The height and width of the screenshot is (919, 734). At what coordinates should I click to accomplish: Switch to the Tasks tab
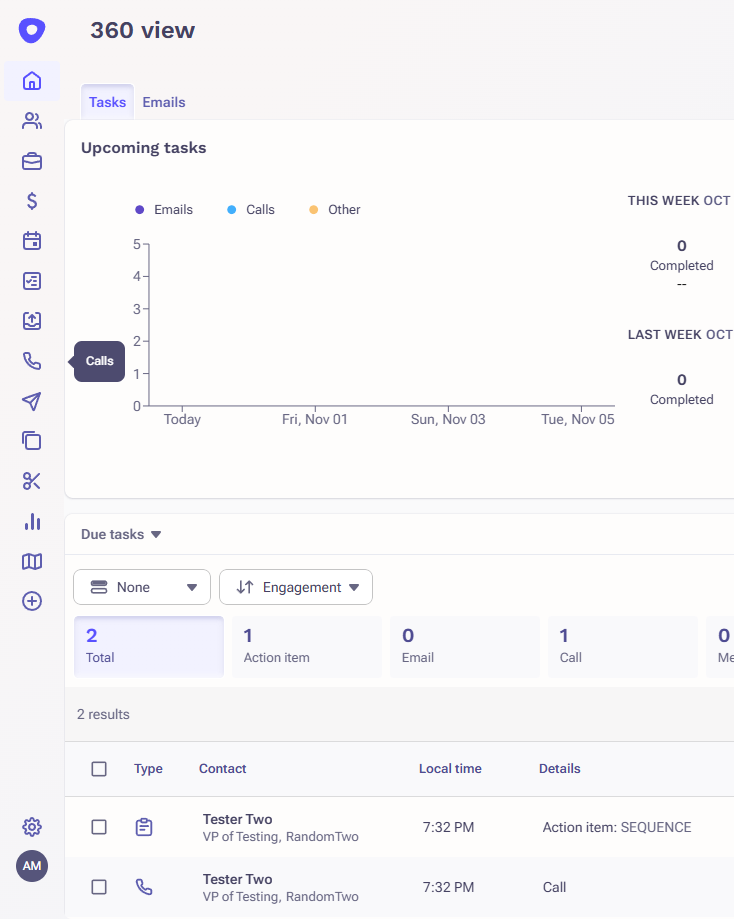tap(107, 102)
